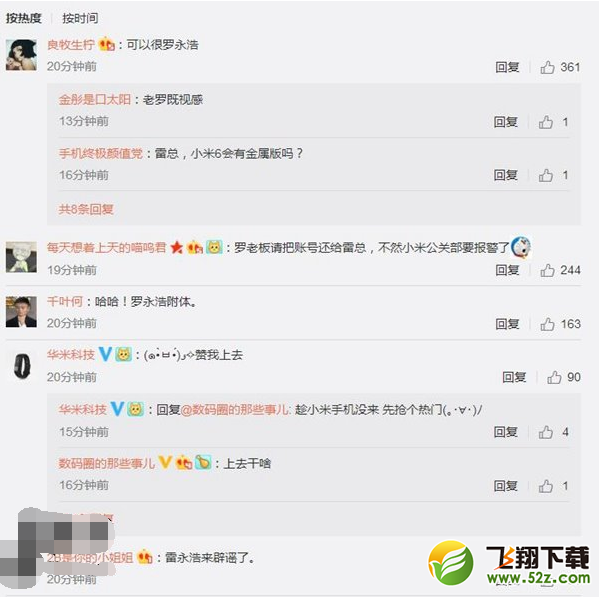Like 数码圈的那些事儿's reply 上去干啥
602x597 pixels.
point(546,486)
